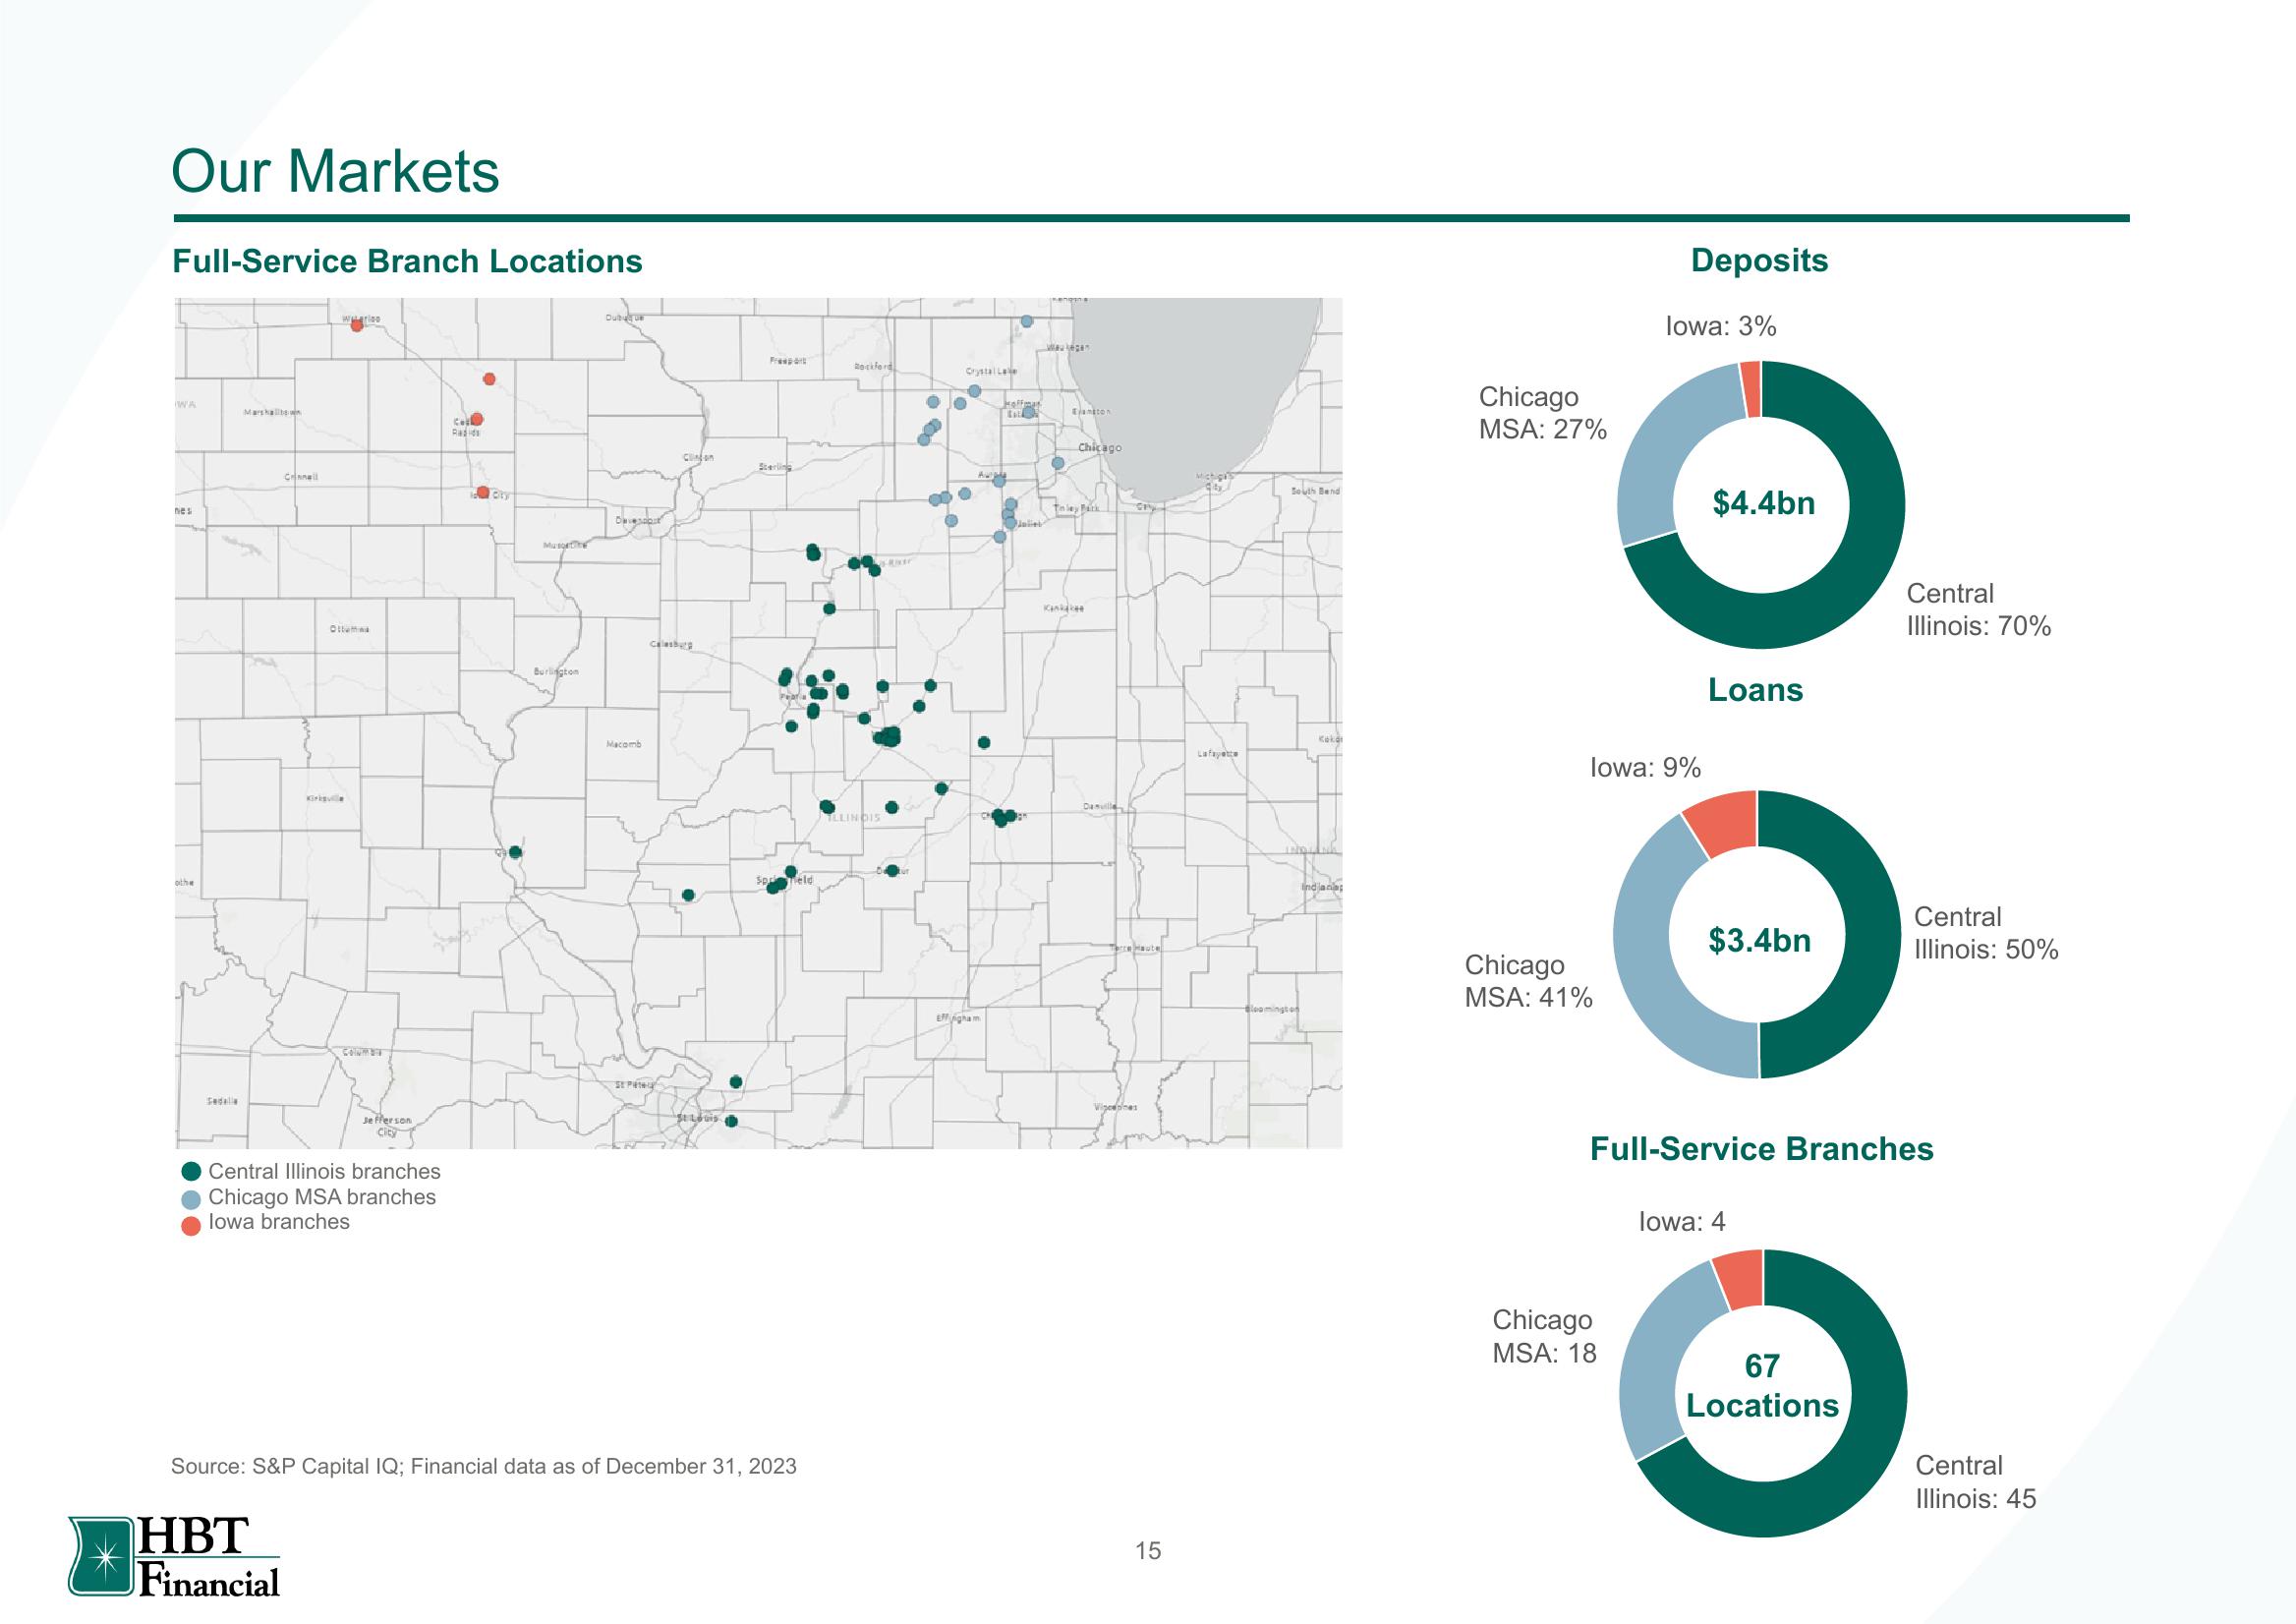Click the "Macomb" label on the map
Screen dimensions: 2296x1624
point(624,744)
